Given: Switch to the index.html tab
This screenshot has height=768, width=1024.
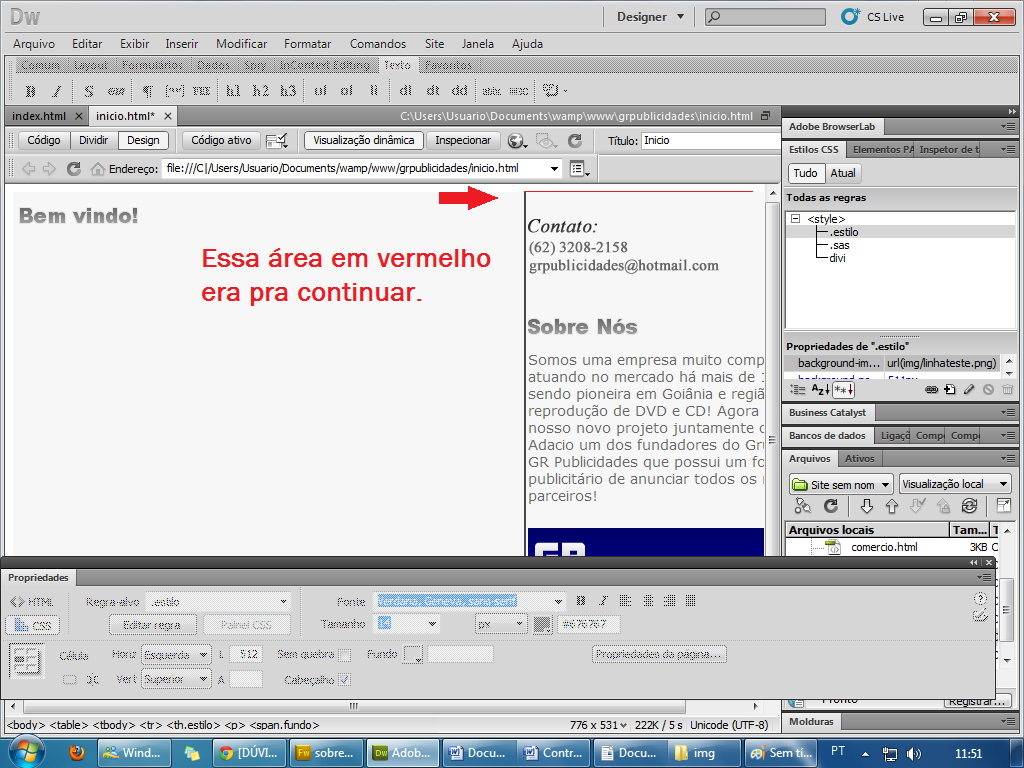Looking at the screenshot, I should (x=38, y=115).
